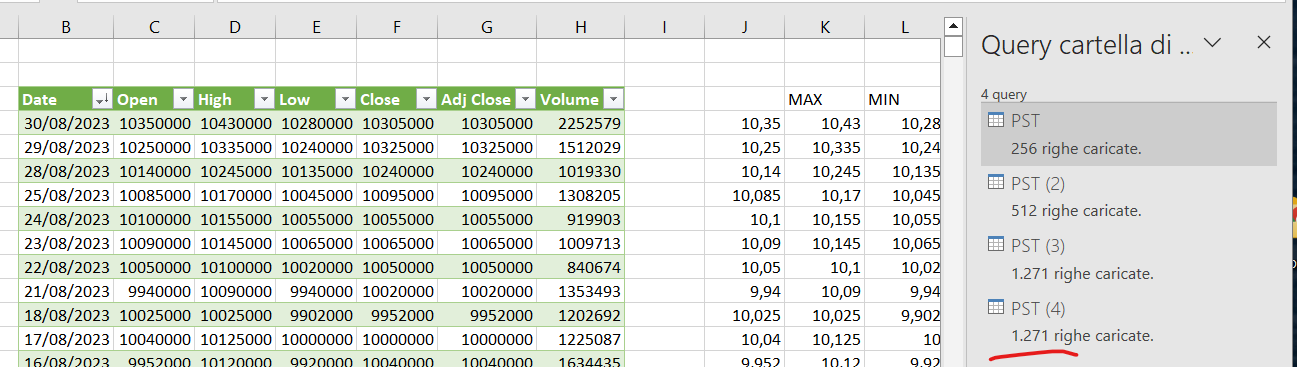Click column L cell 10,28

904,123
